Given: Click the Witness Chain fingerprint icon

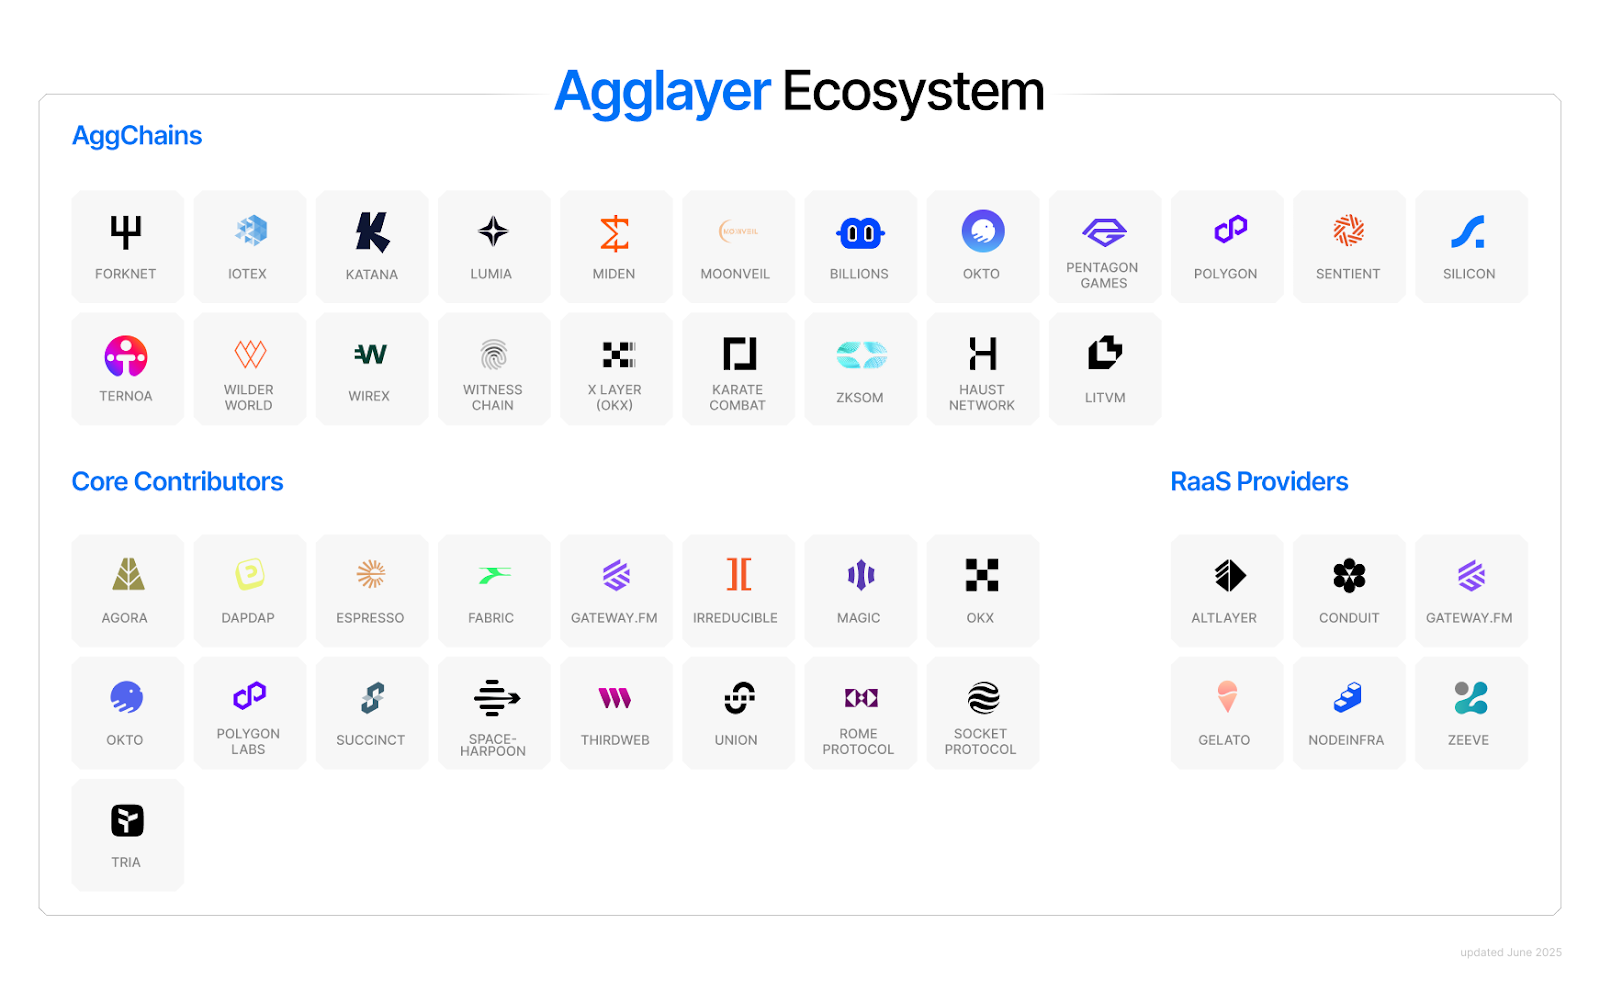Looking at the screenshot, I should pos(493,354).
